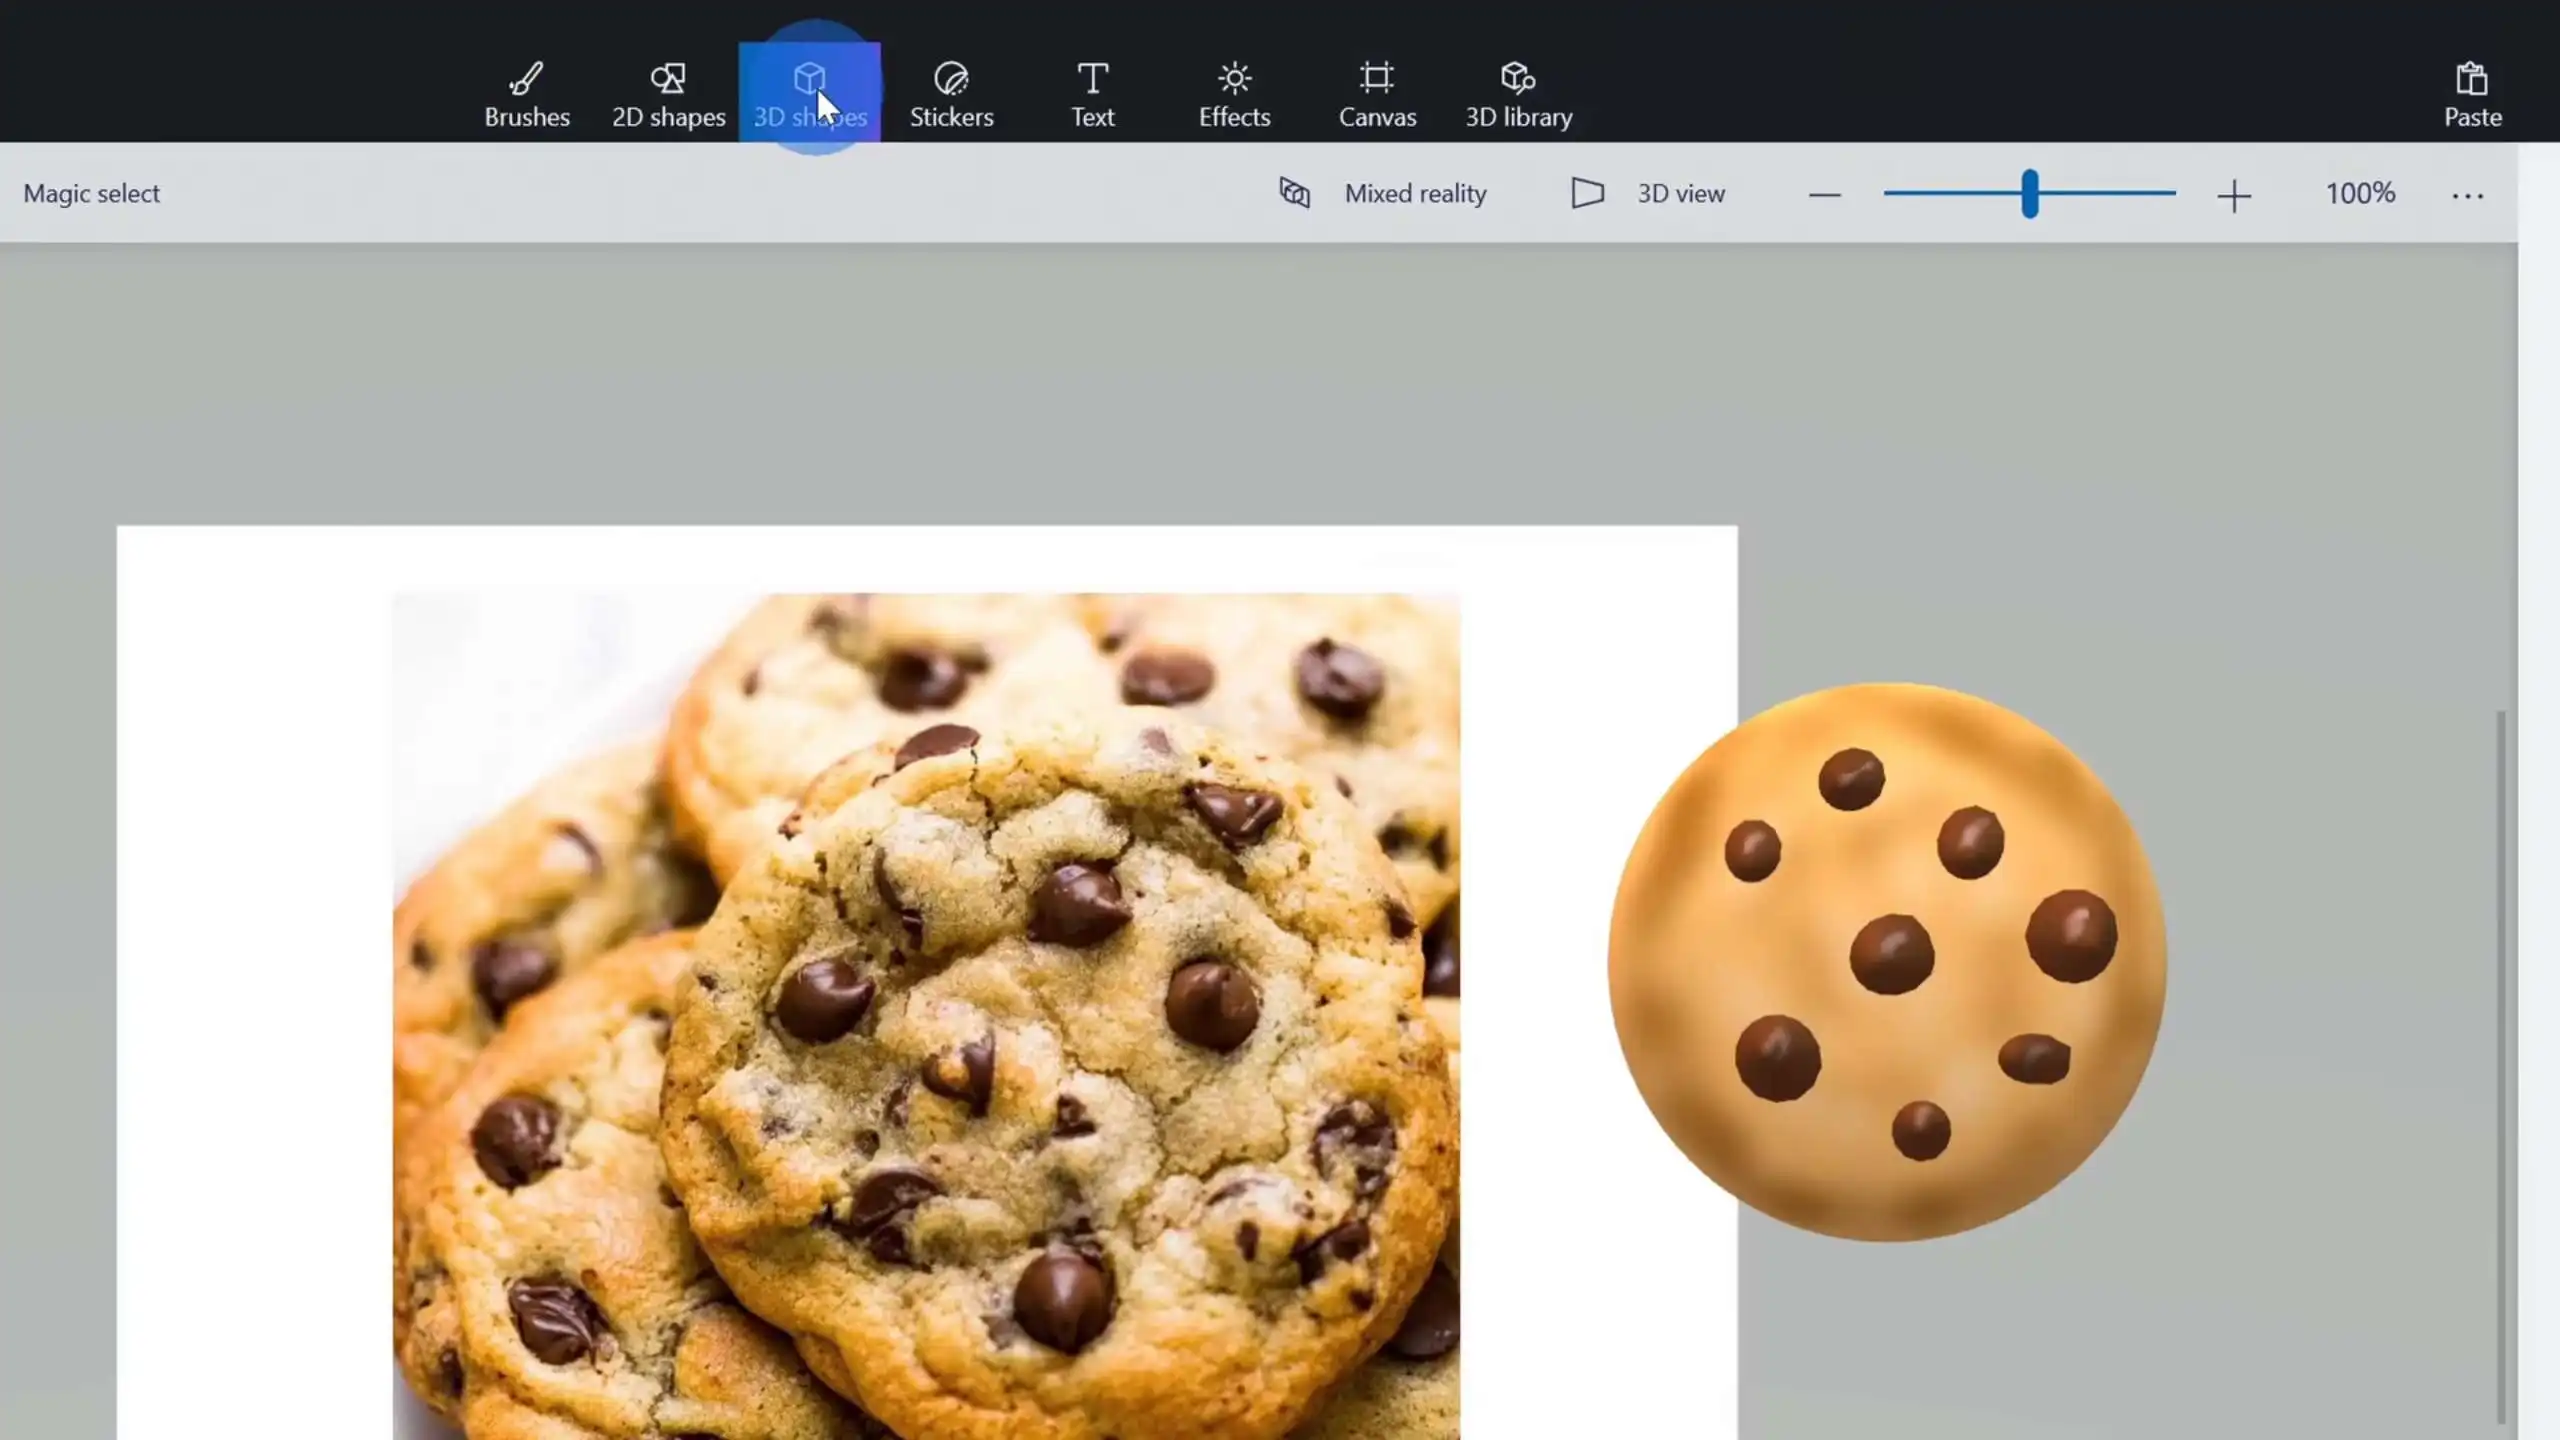Open the three-dot more options menu

pos(2467,196)
